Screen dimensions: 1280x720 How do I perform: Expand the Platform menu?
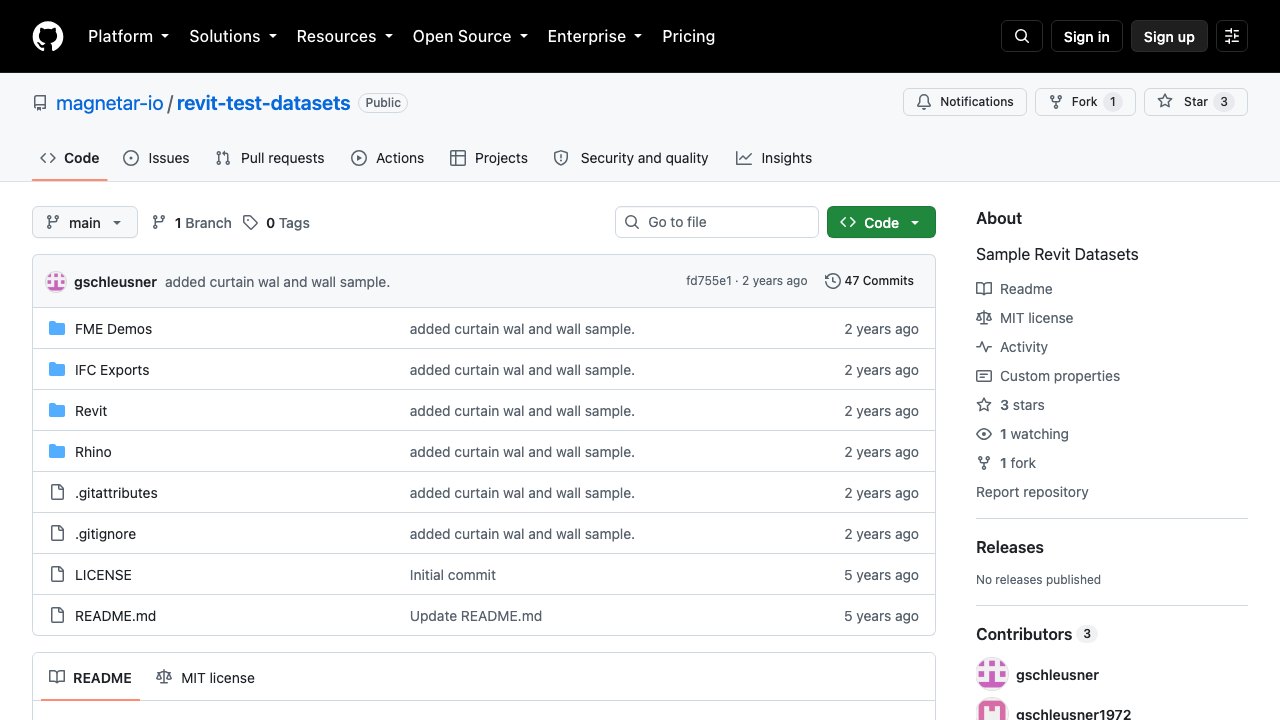(129, 36)
